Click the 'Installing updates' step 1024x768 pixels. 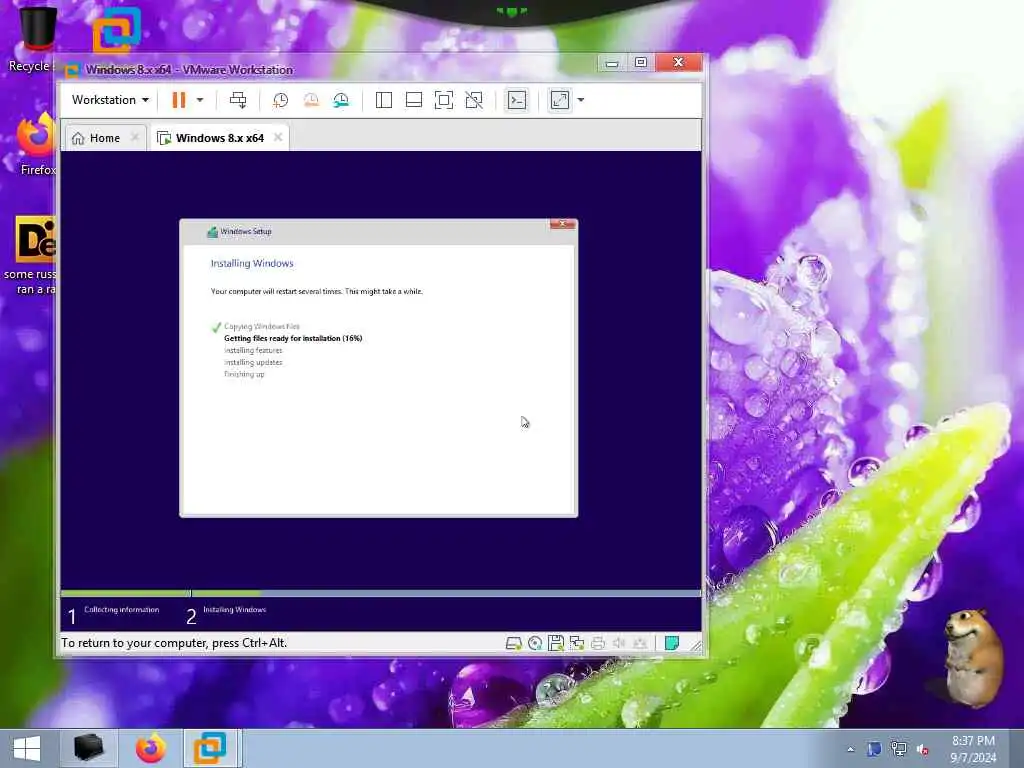[253, 362]
